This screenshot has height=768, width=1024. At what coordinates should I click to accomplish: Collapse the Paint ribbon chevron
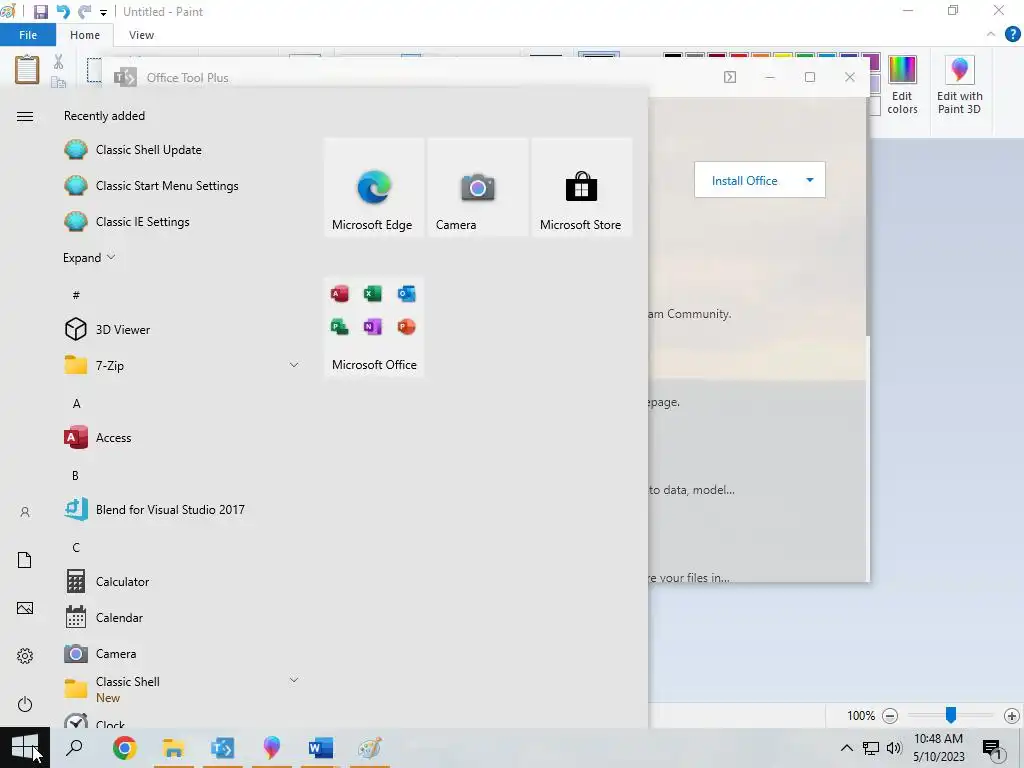(x=991, y=34)
